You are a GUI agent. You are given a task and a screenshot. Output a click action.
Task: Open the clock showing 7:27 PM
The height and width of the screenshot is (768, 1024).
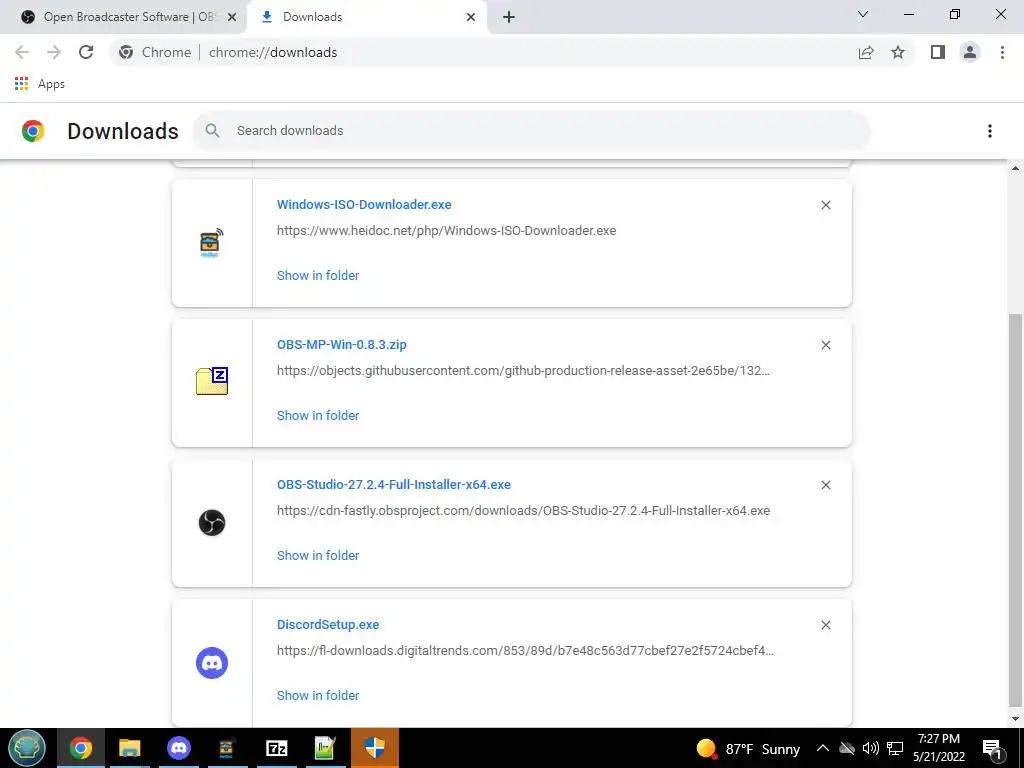coord(939,748)
